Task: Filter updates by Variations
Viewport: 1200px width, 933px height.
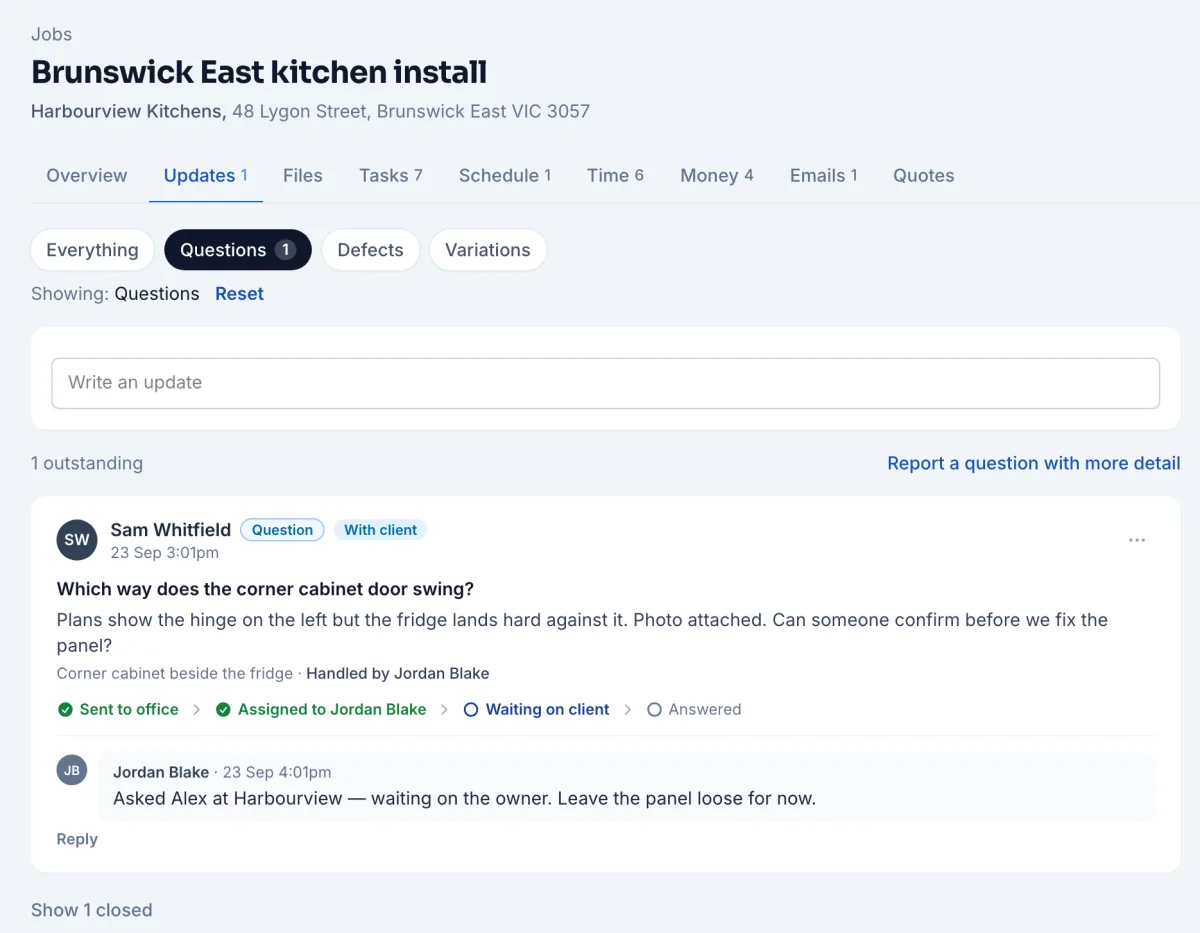Action: point(488,250)
